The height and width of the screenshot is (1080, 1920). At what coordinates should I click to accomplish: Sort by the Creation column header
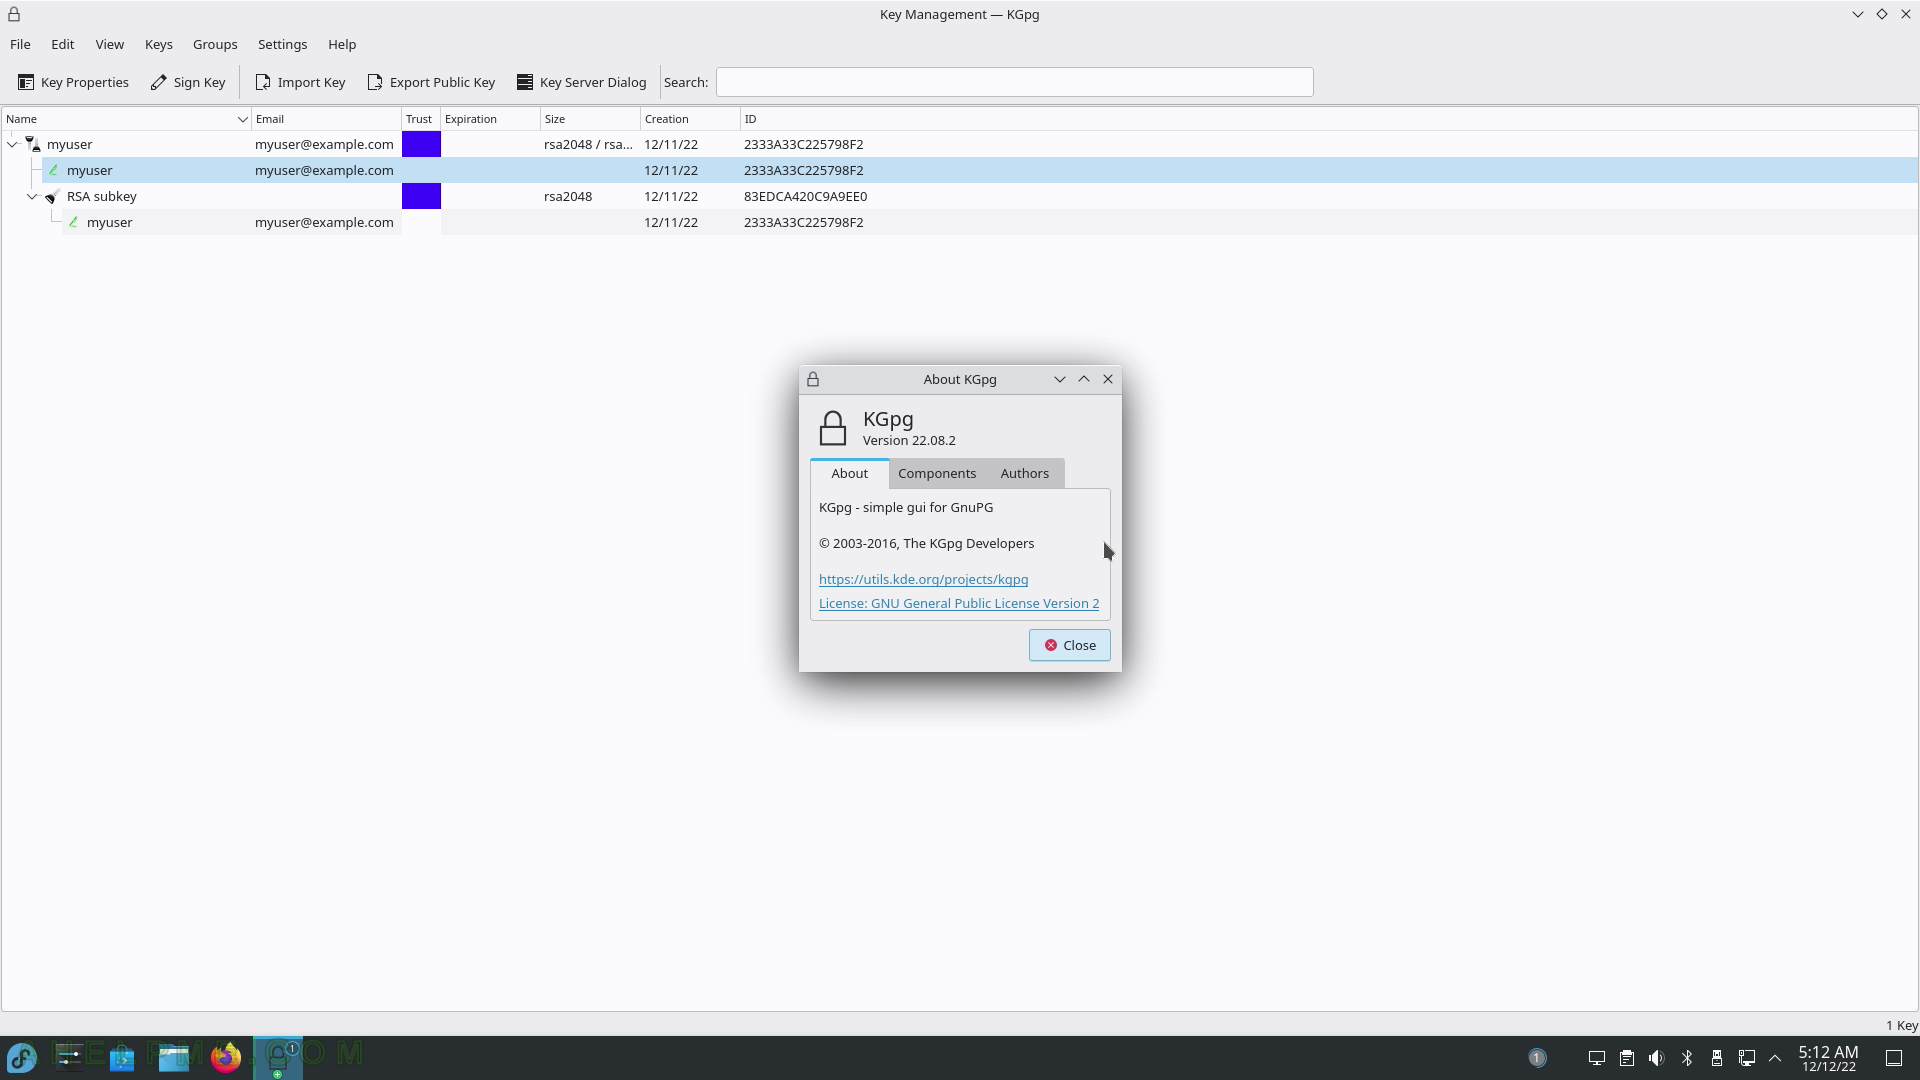(690, 119)
